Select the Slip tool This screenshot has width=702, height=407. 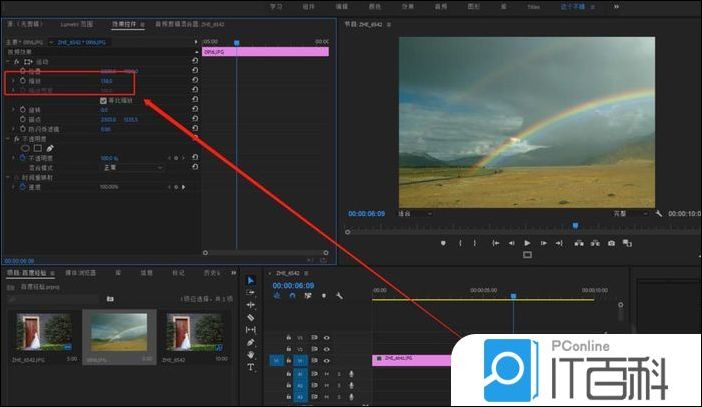(251, 330)
